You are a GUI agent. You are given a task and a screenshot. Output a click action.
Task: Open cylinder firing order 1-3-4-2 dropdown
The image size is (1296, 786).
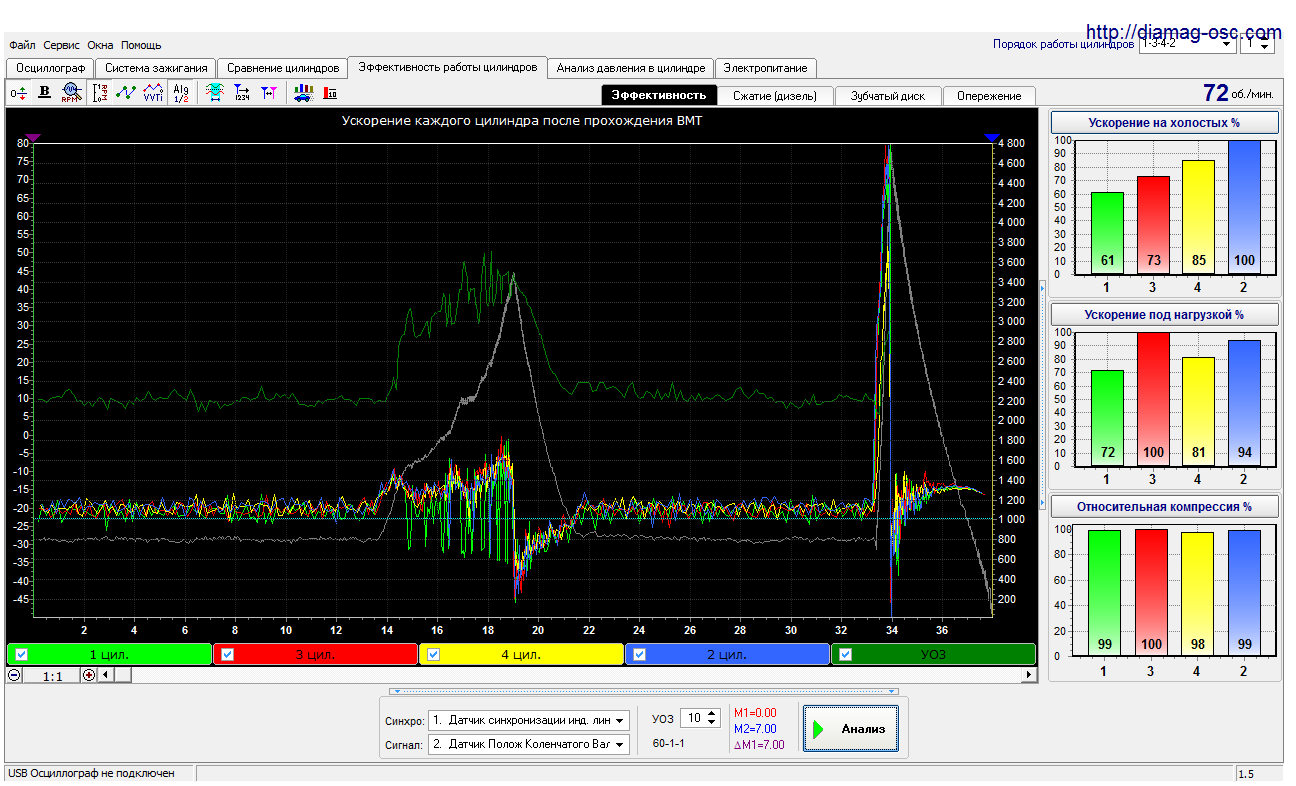click(x=1186, y=44)
